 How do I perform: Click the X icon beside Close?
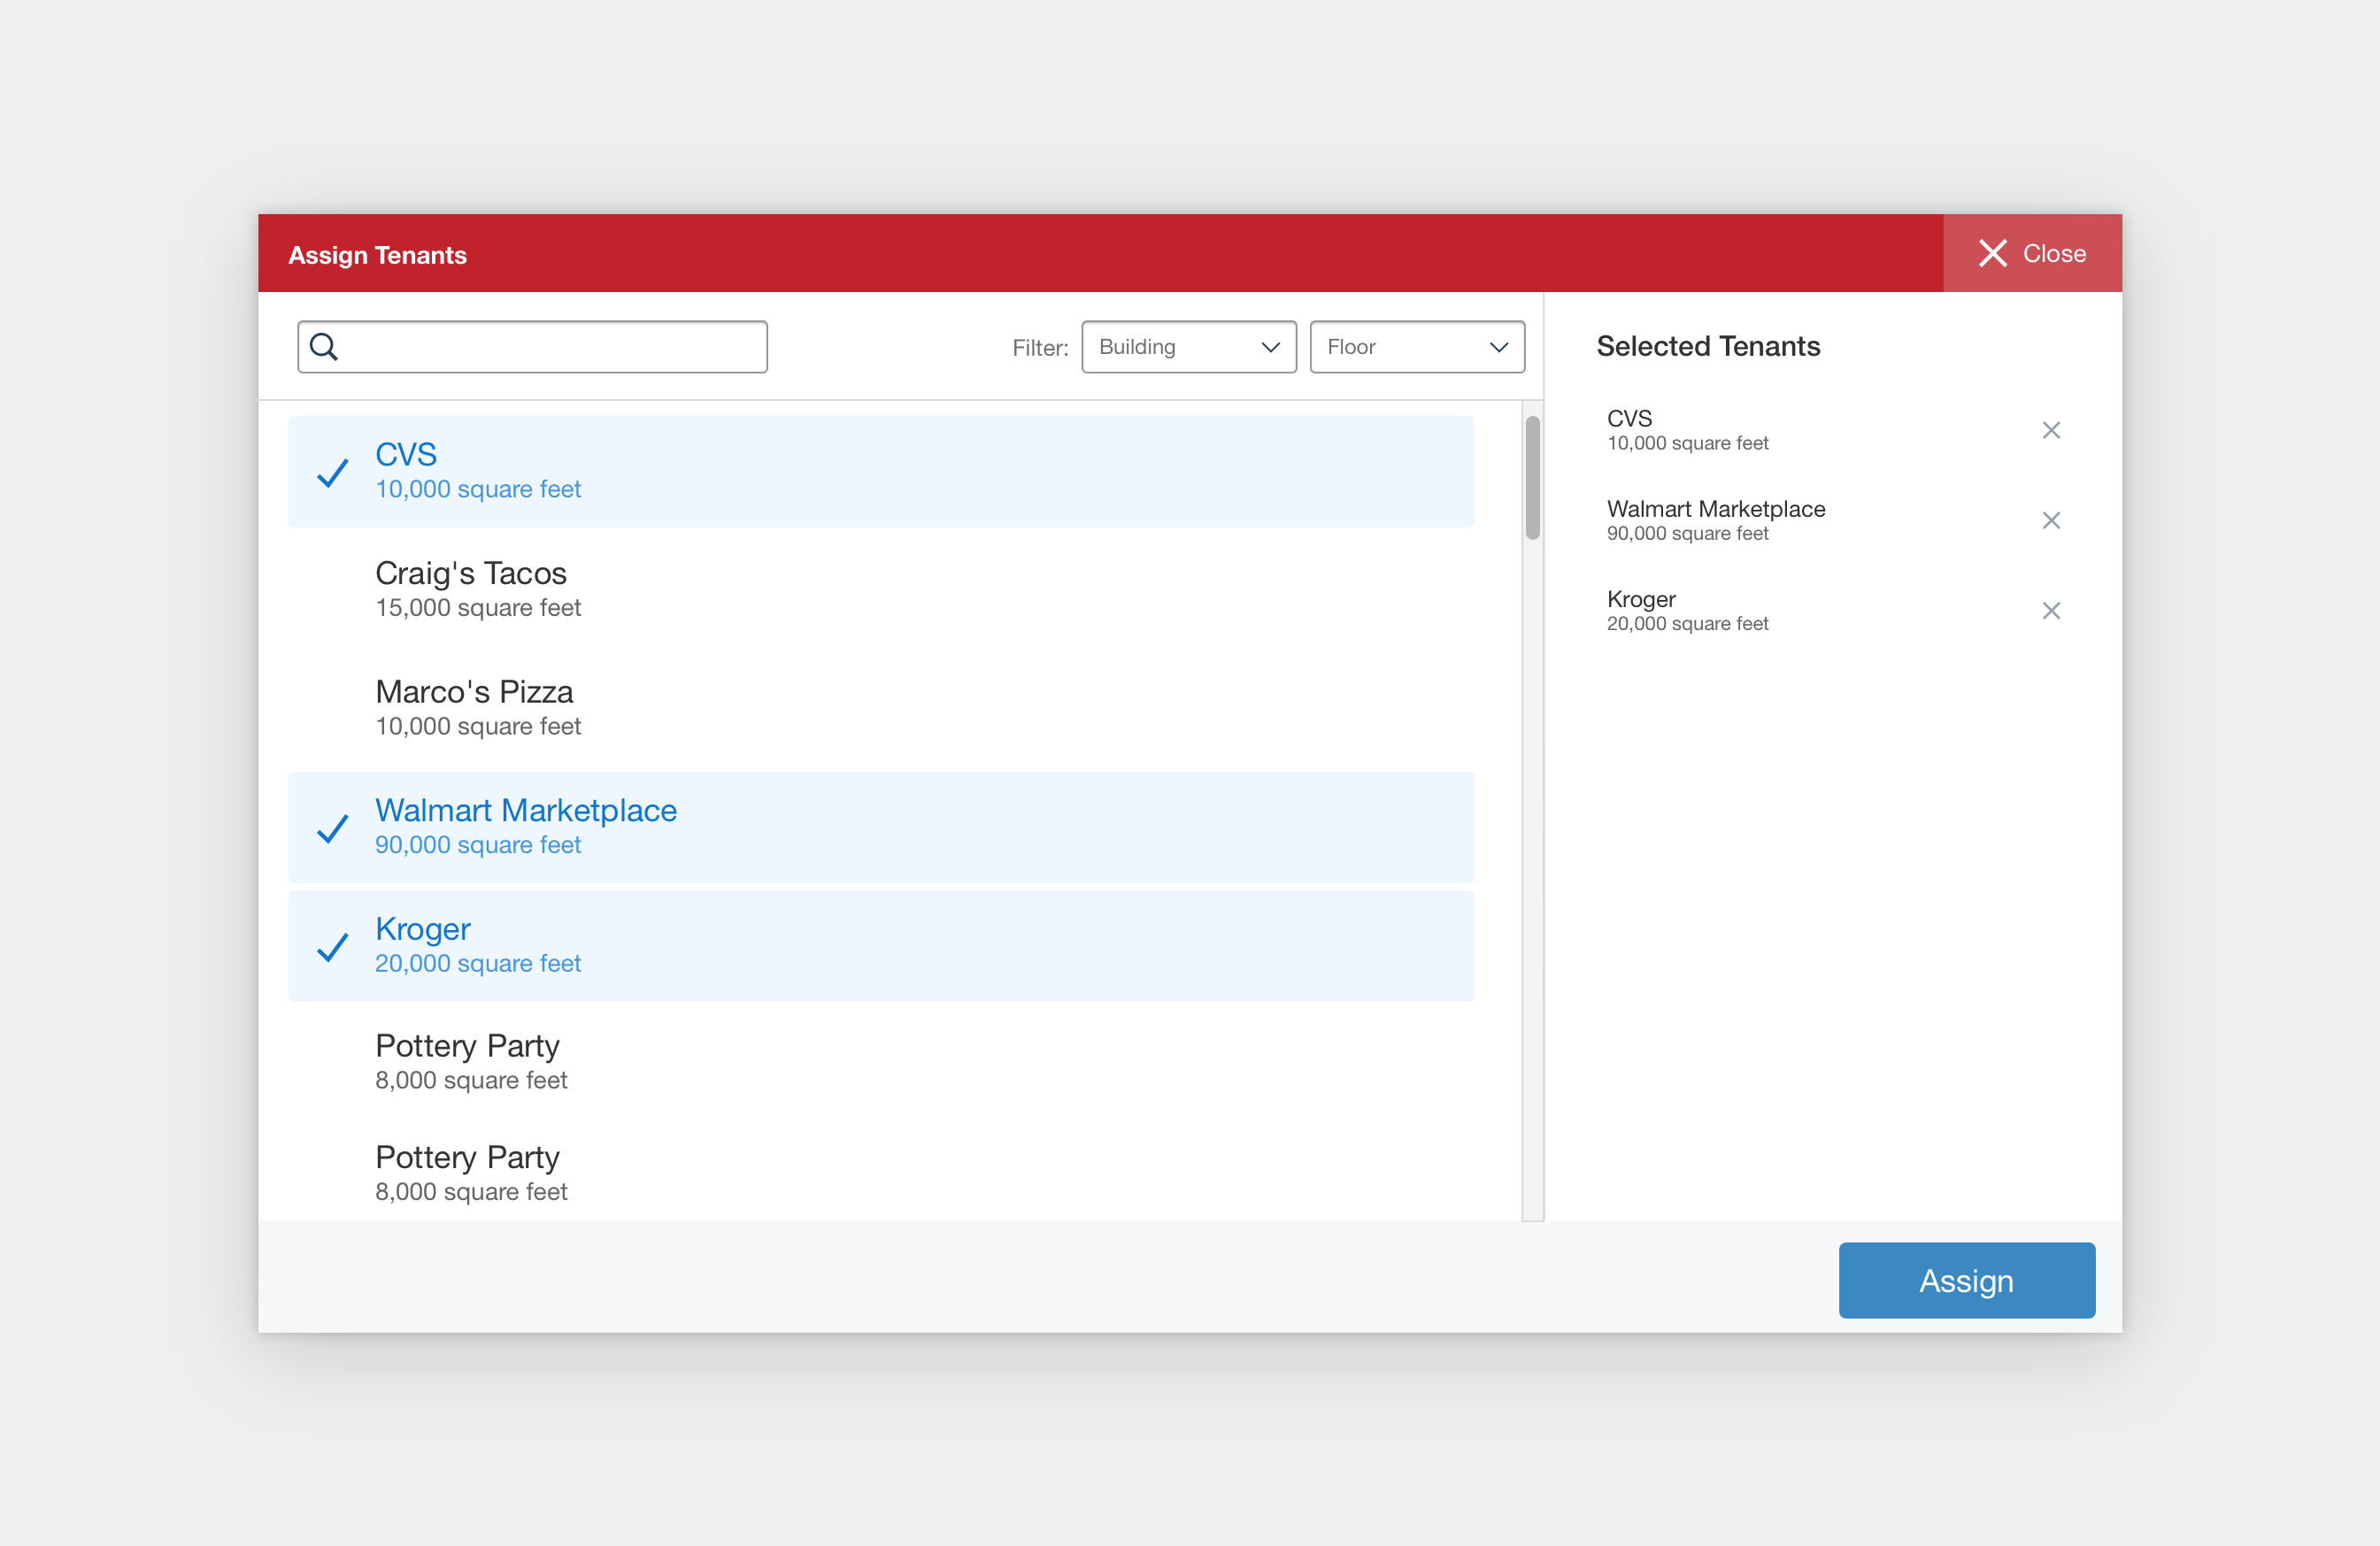[1992, 253]
